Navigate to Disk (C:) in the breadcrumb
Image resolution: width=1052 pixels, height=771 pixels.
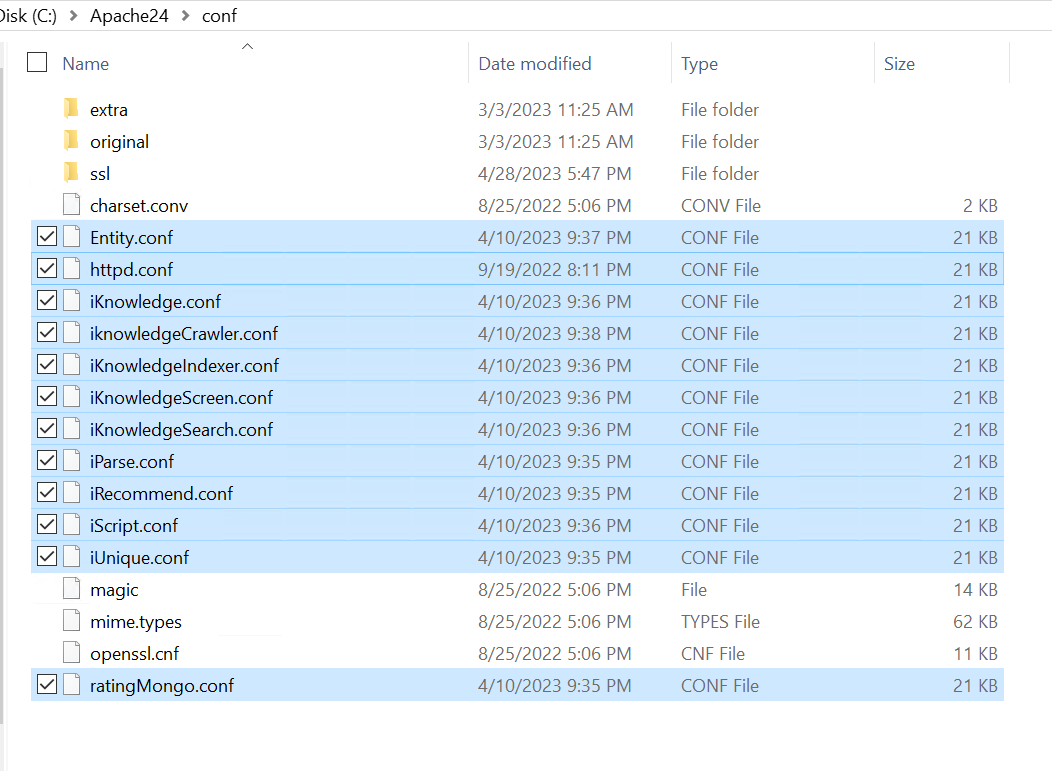coord(27,16)
